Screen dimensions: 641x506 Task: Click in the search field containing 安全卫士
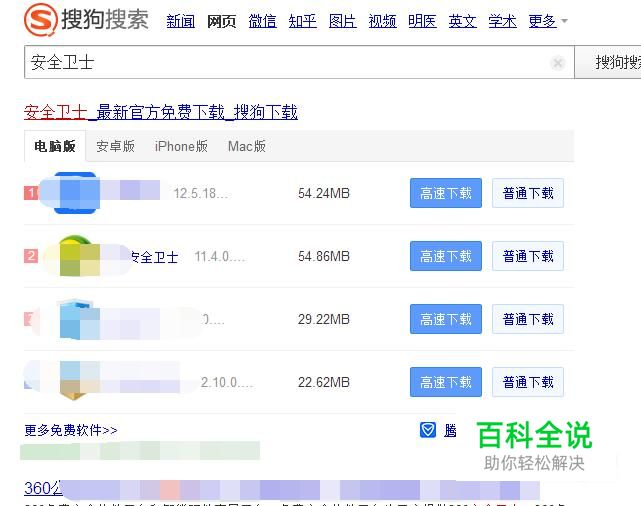299,62
